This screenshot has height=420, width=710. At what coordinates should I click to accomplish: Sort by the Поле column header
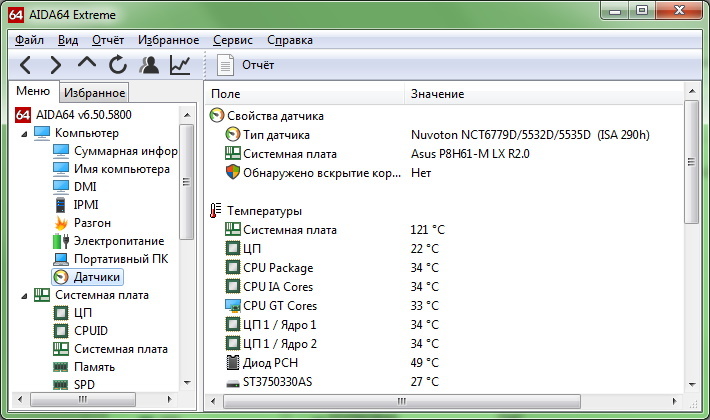tap(305, 94)
